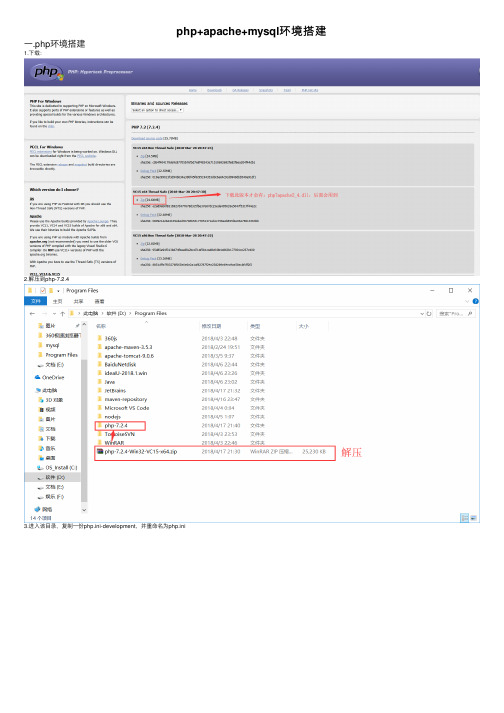Switch to details view using status bar icon
The height and width of the screenshot is (713, 504).
(x=464, y=517)
